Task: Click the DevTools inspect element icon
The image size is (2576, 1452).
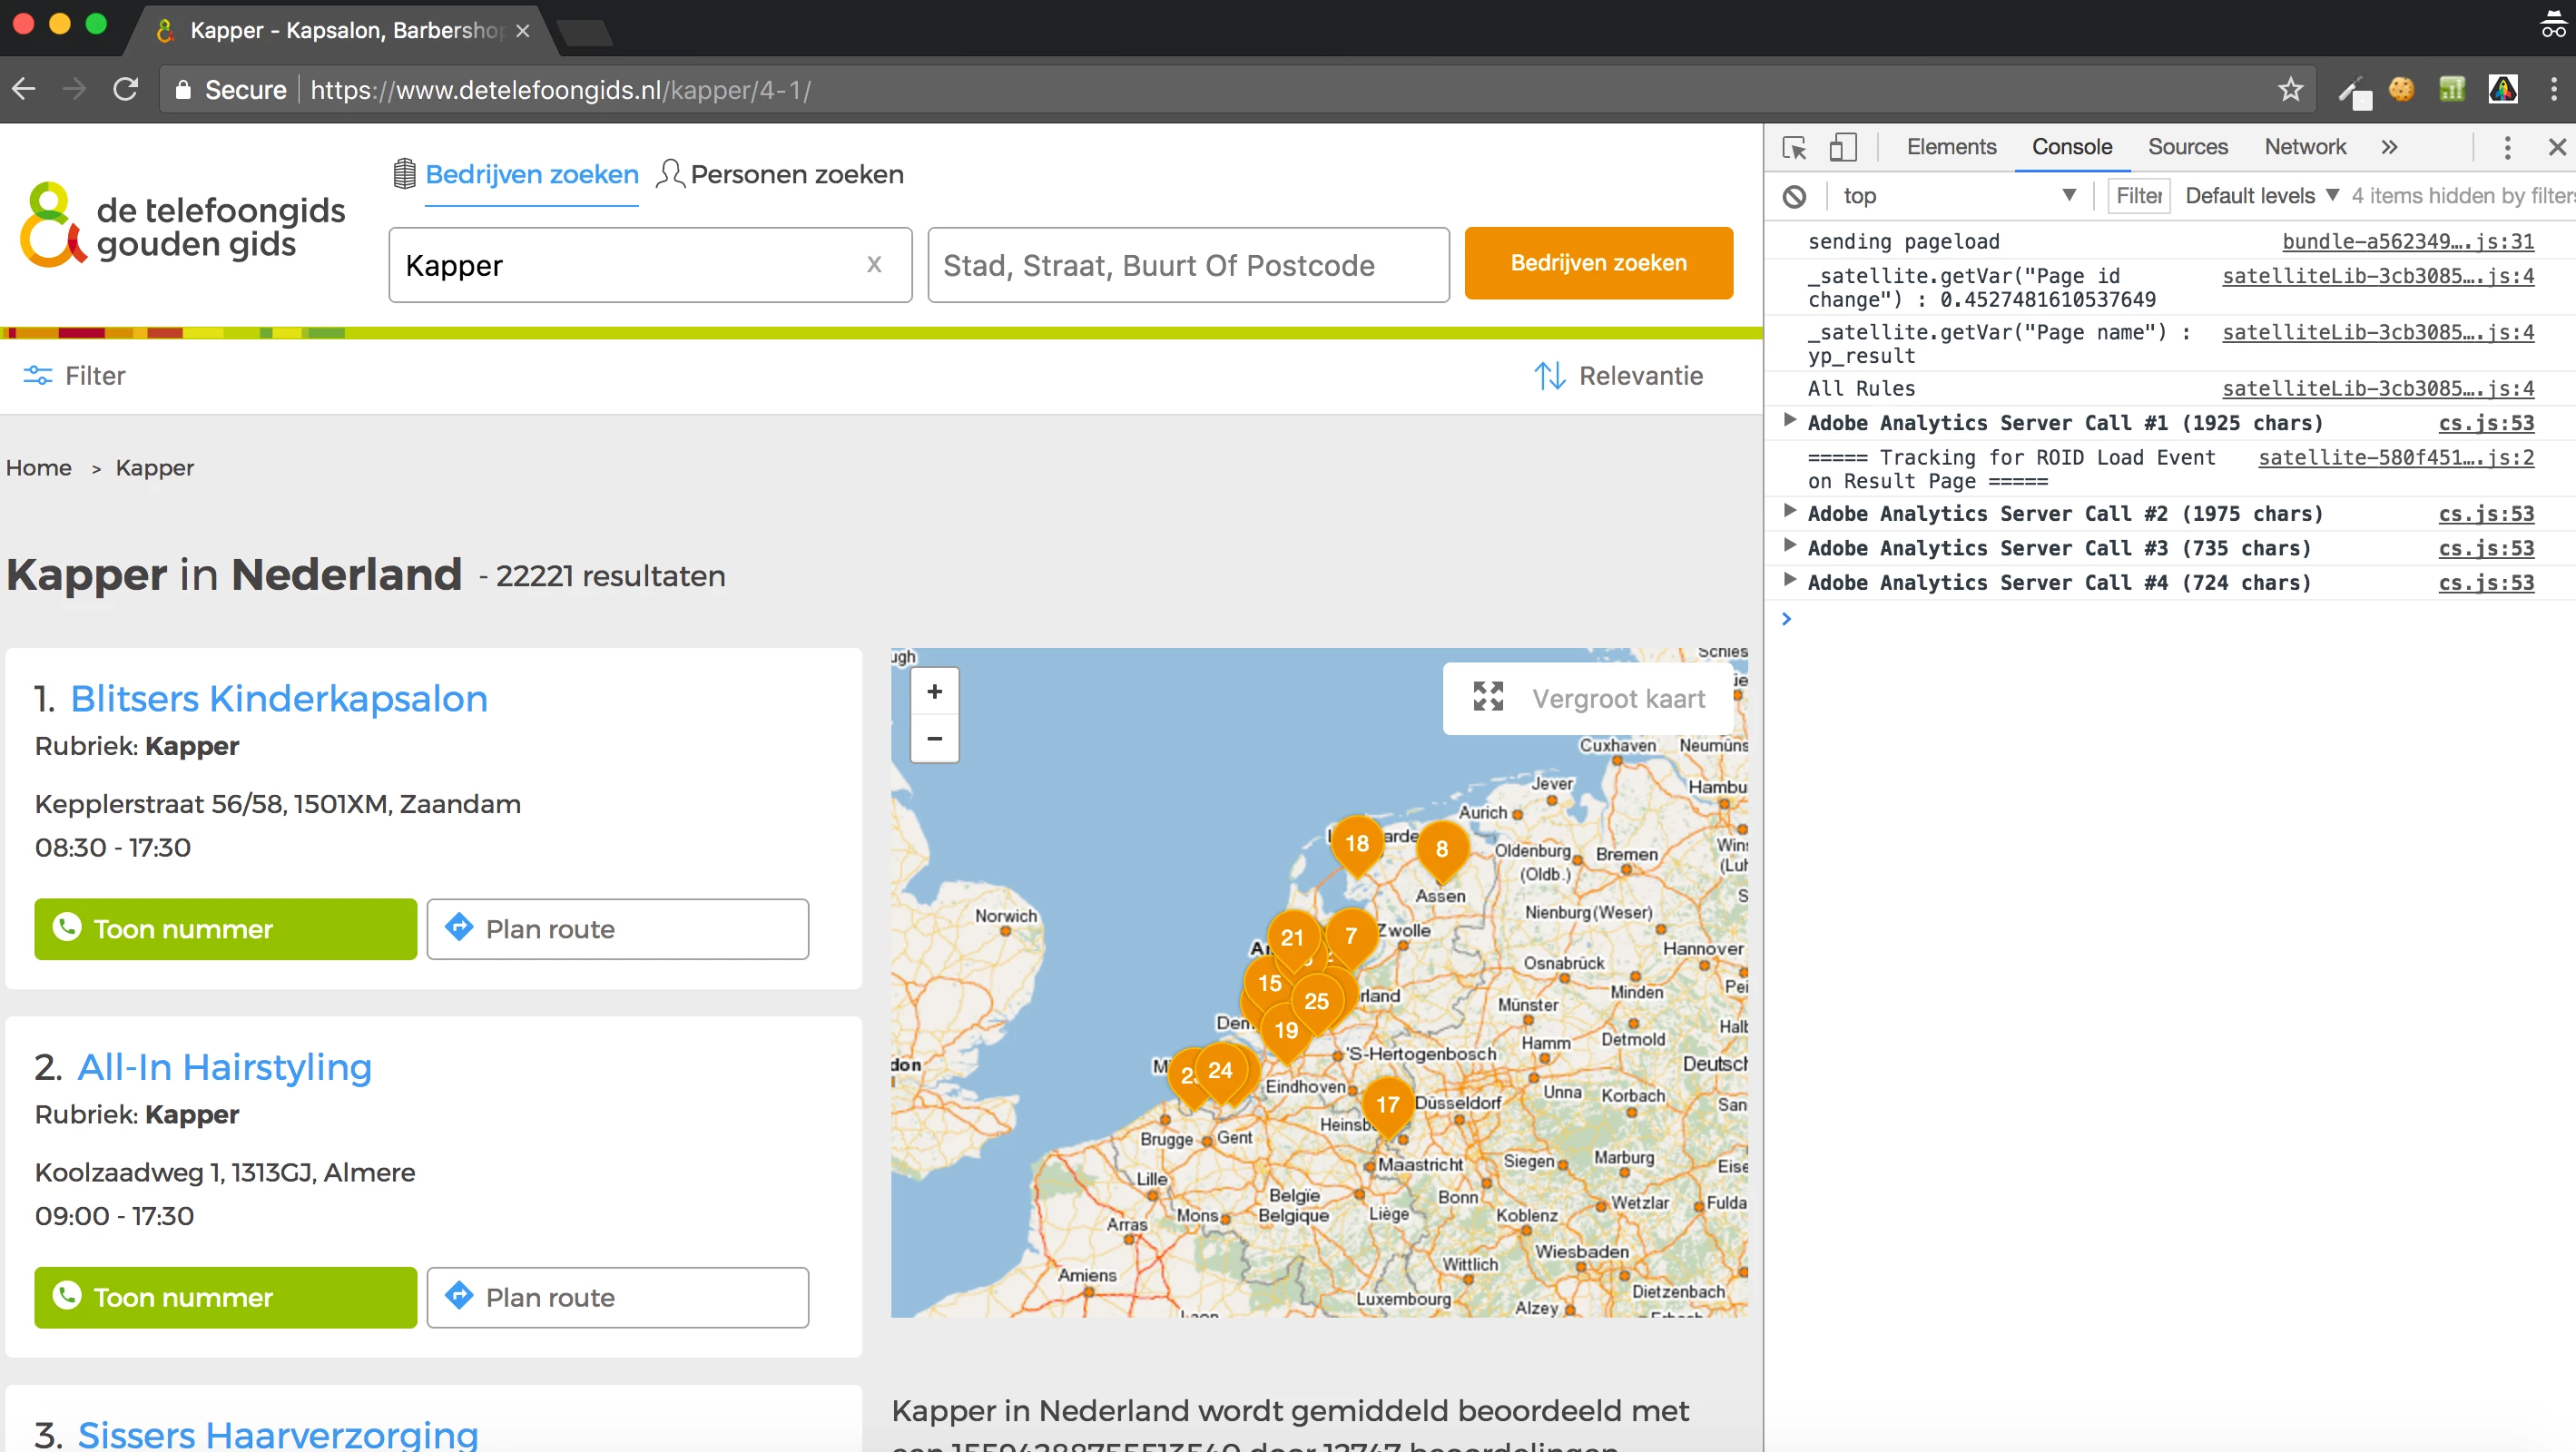Action: tap(1794, 148)
